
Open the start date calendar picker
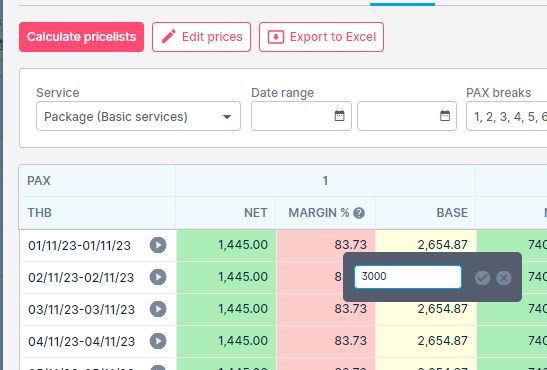(339, 116)
